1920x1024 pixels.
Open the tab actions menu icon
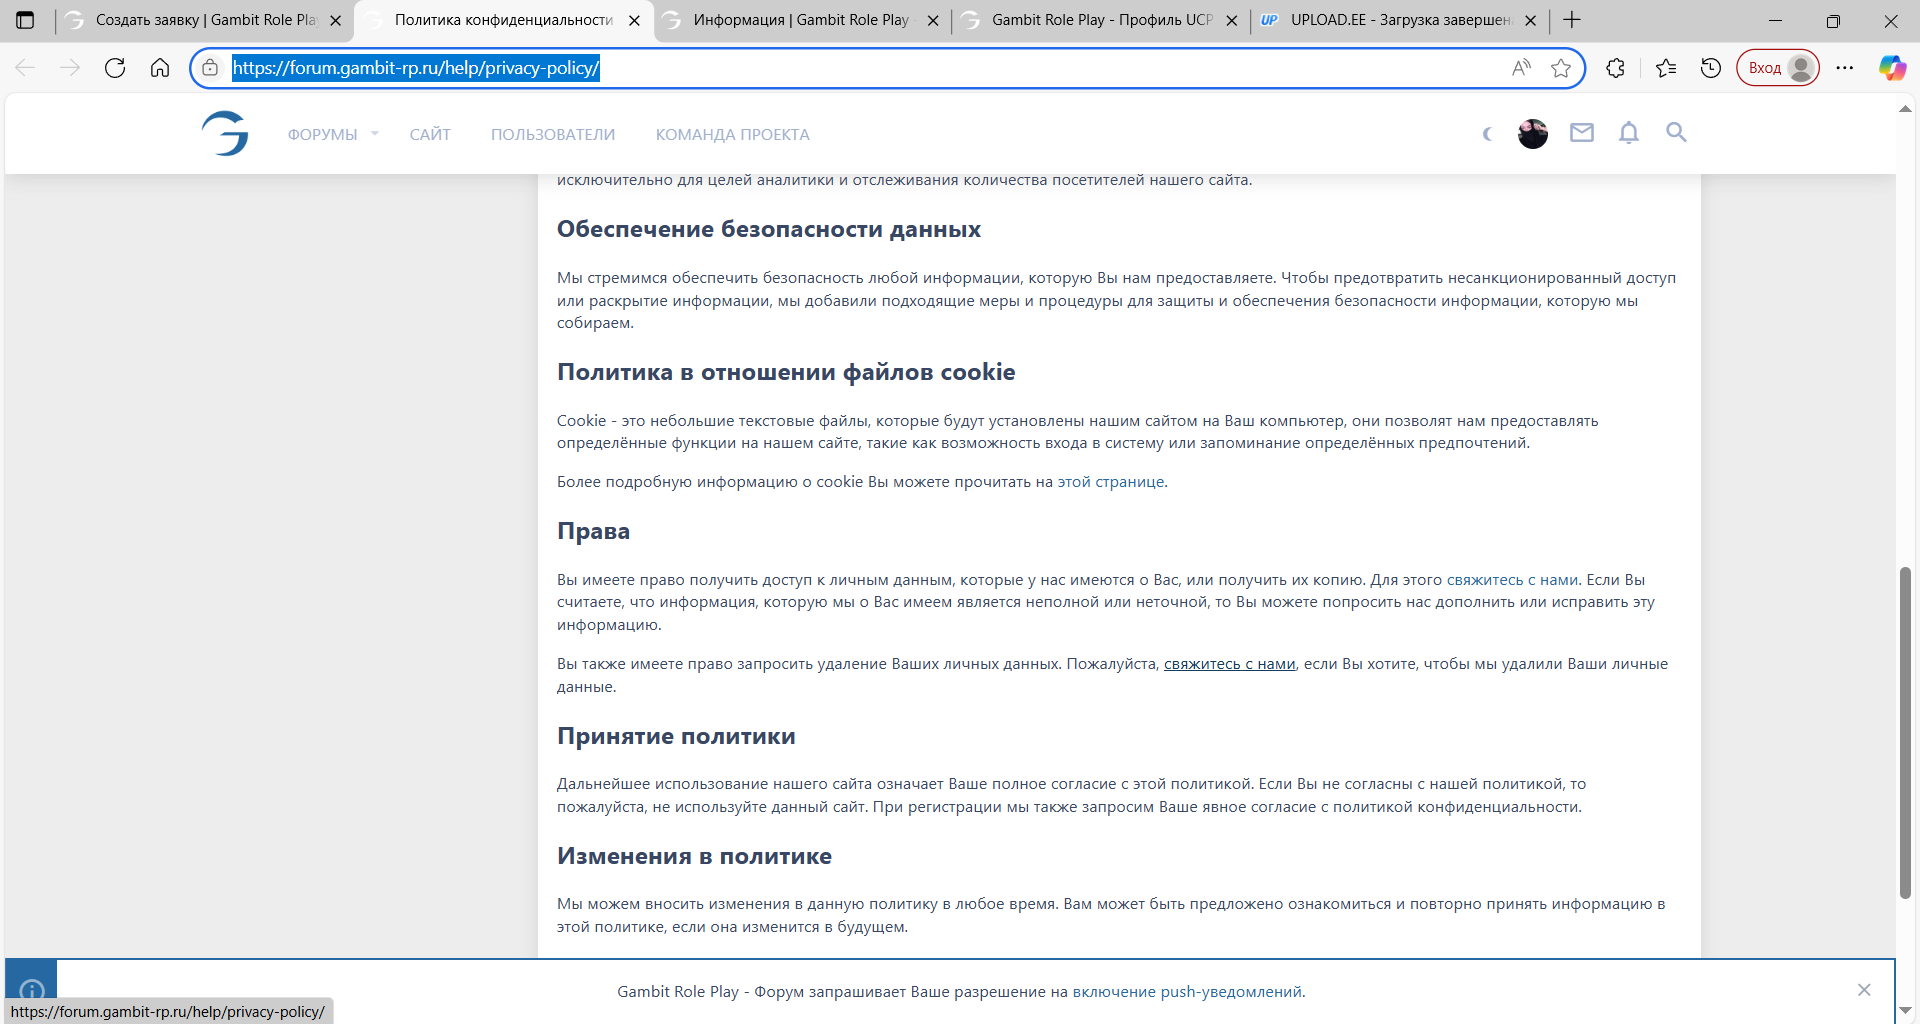25,20
